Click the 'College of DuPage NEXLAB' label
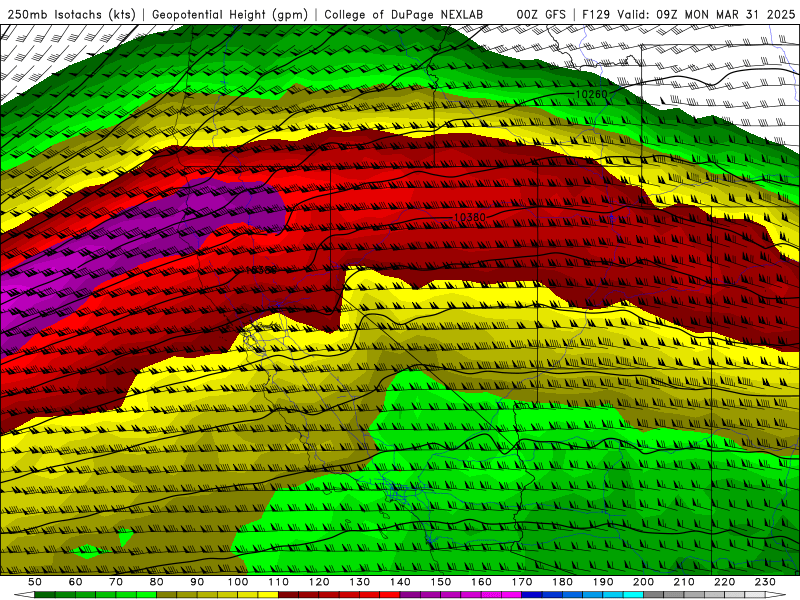The width and height of the screenshot is (800, 600). coord(403,14)
